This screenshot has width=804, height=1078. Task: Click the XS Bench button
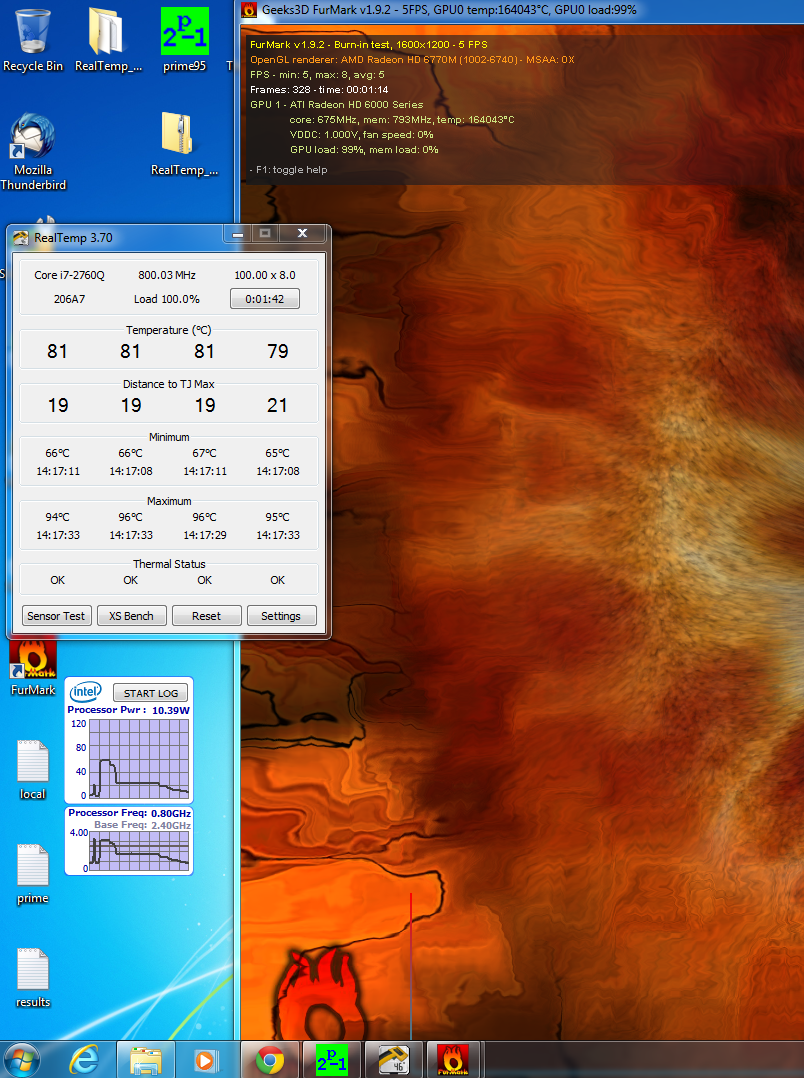[x=131, y=616]
